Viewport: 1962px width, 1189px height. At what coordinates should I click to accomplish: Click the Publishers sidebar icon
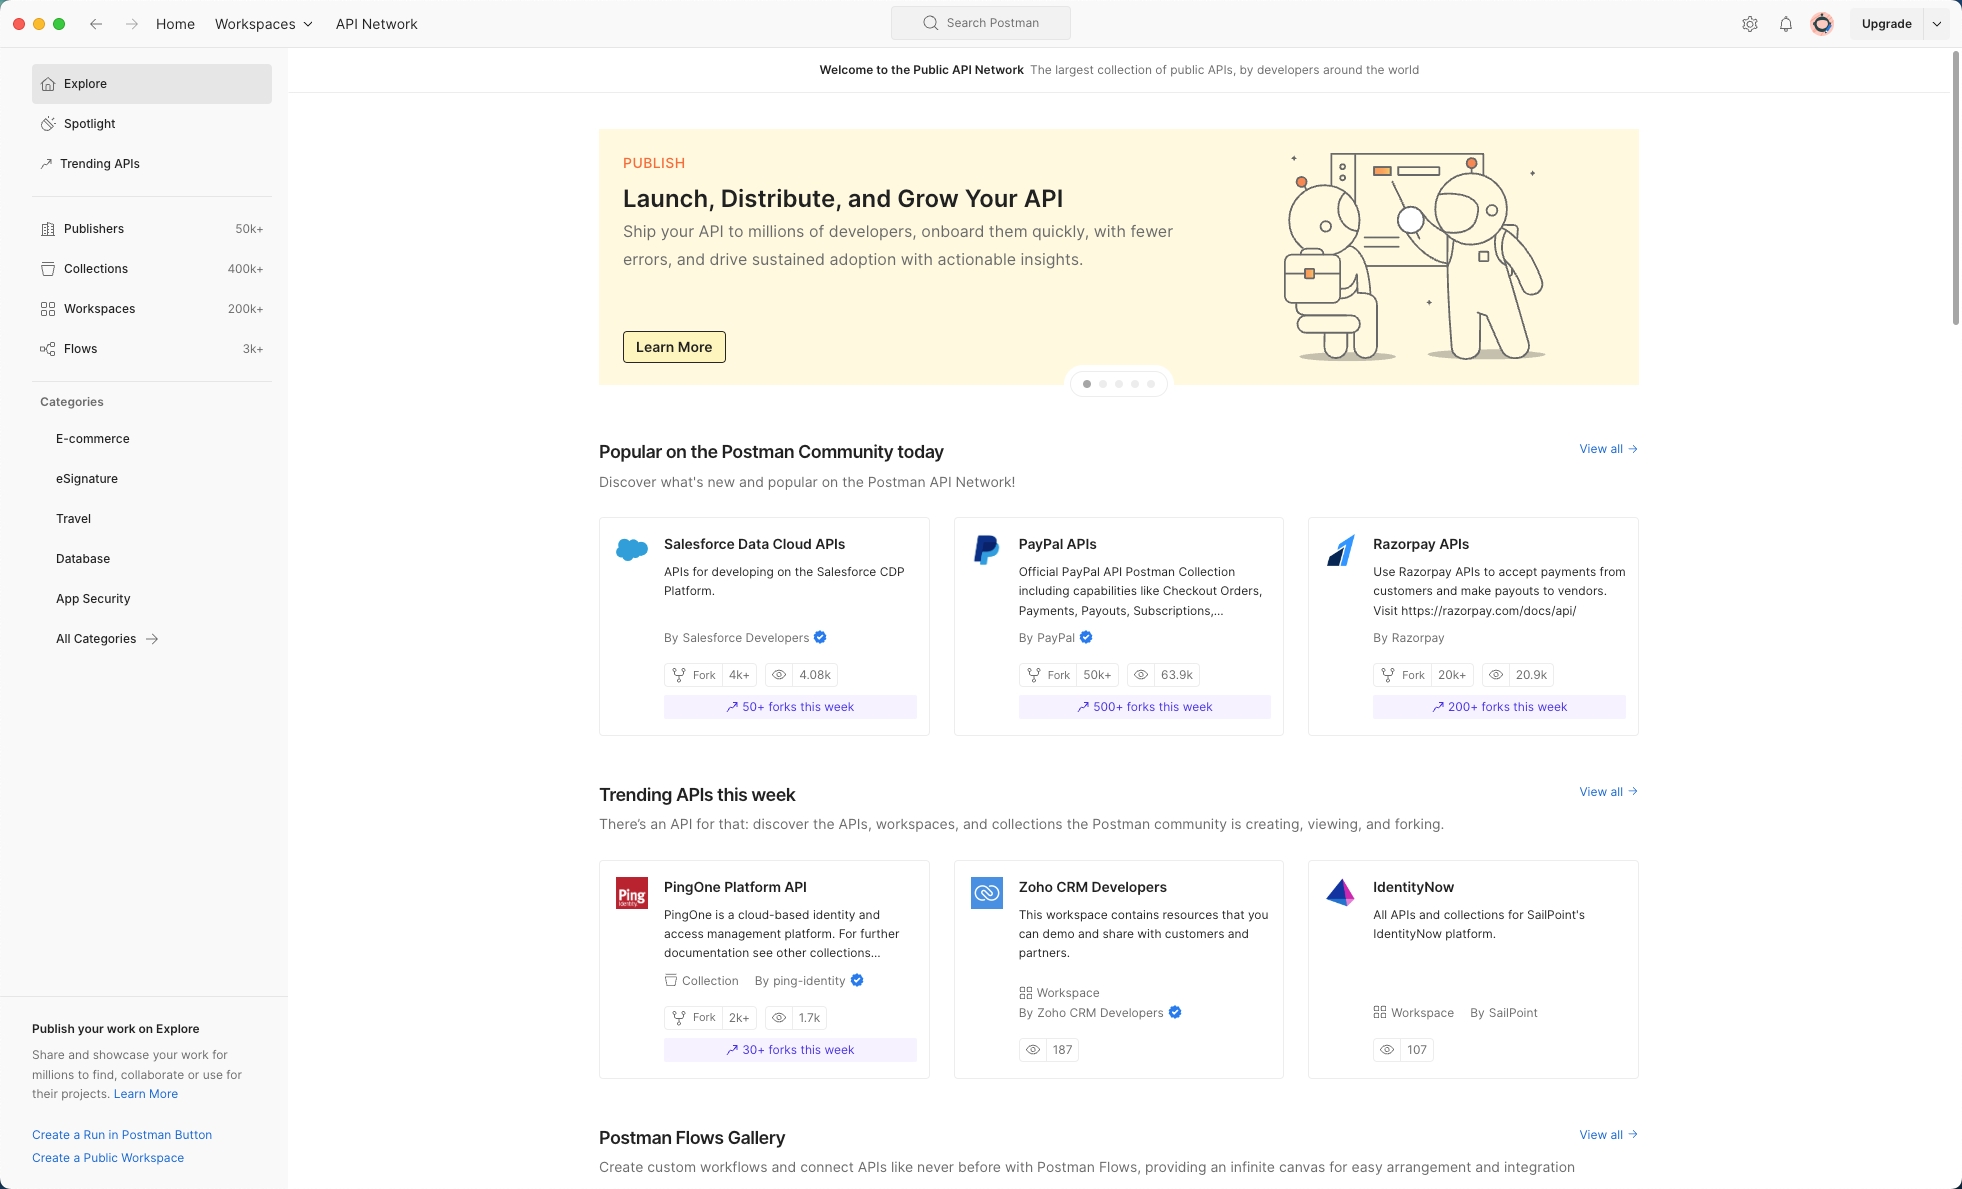(48, 229)
